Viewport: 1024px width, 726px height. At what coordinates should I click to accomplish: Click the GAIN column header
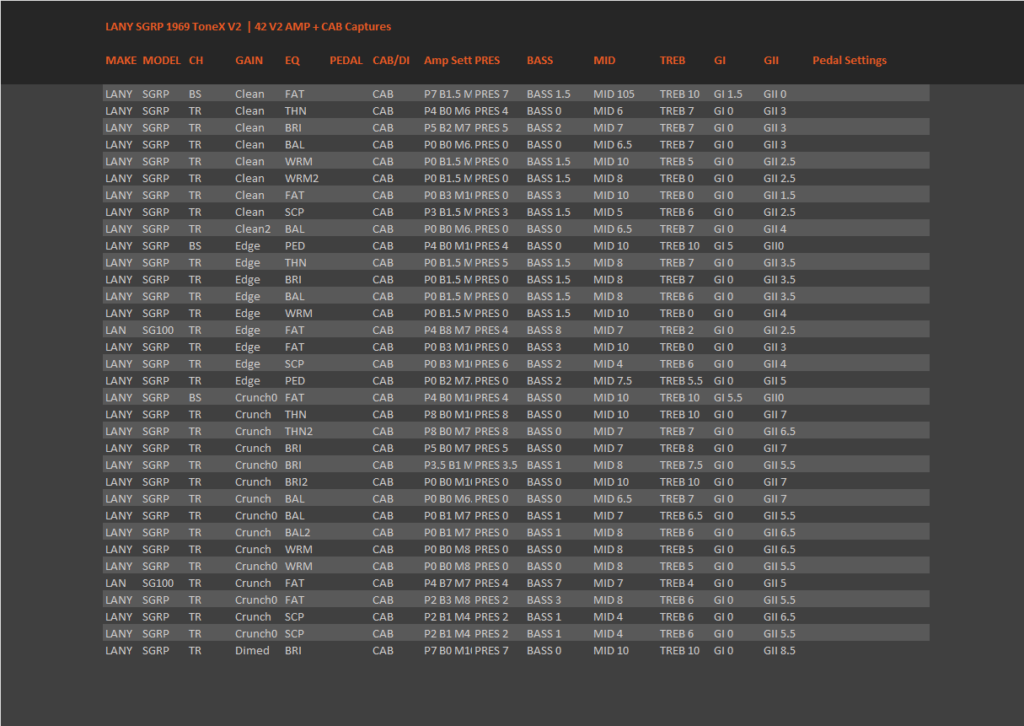coord(249,60)
